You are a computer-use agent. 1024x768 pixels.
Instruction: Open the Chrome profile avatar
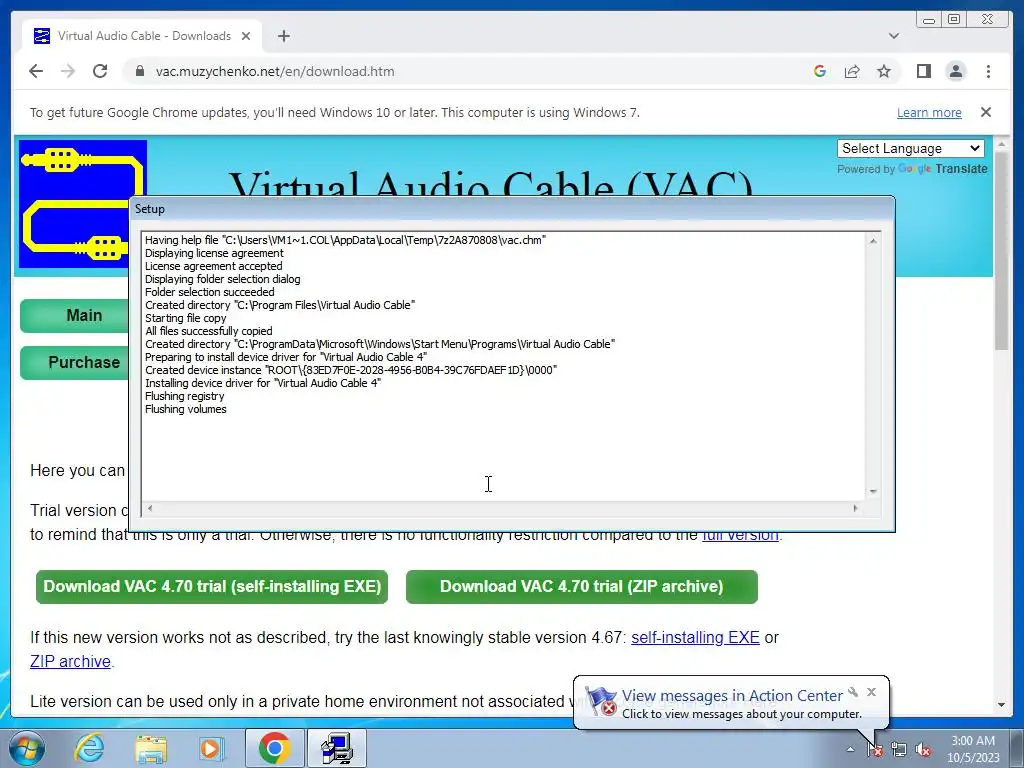click(955, 71)
